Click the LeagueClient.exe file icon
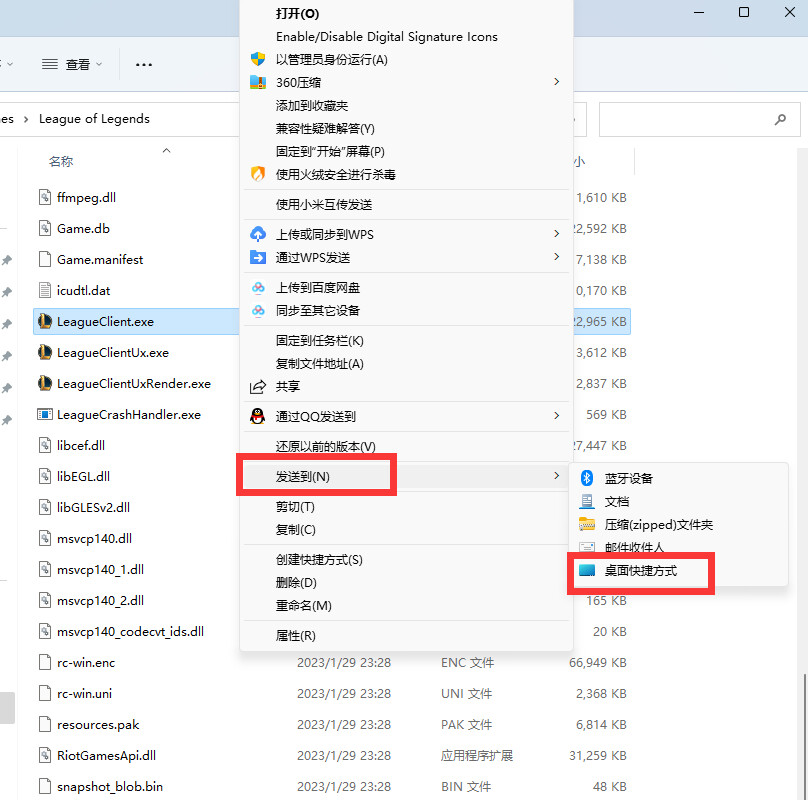The width and height of the screenshot is (808, 800). (x=45, y=321)
